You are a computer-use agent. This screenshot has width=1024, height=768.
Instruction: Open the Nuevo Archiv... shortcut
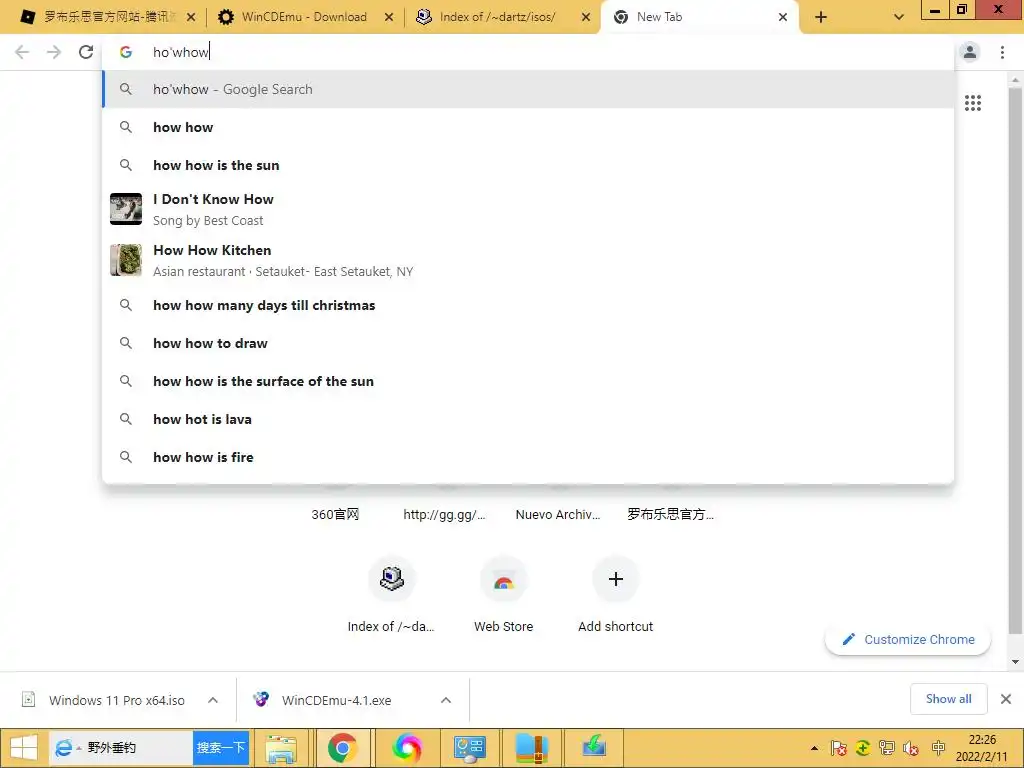pos(558,514)
